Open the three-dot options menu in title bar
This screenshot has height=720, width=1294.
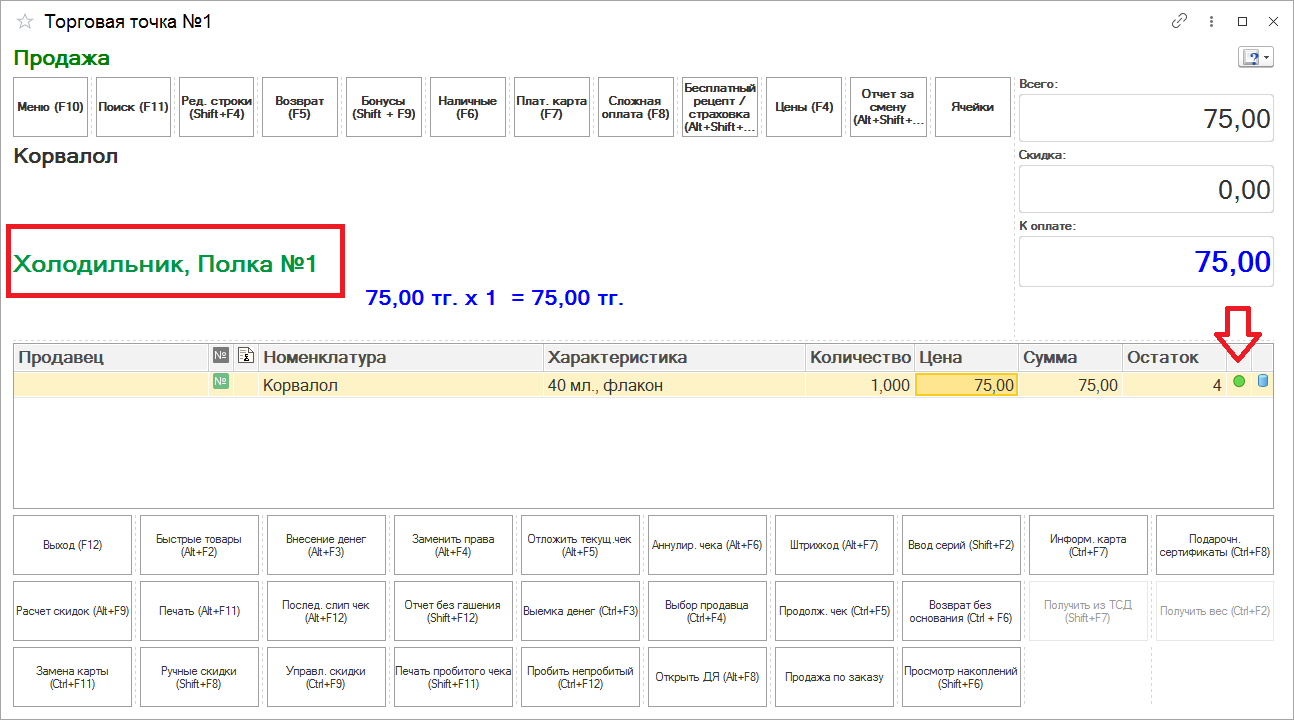click(1211, 21)
